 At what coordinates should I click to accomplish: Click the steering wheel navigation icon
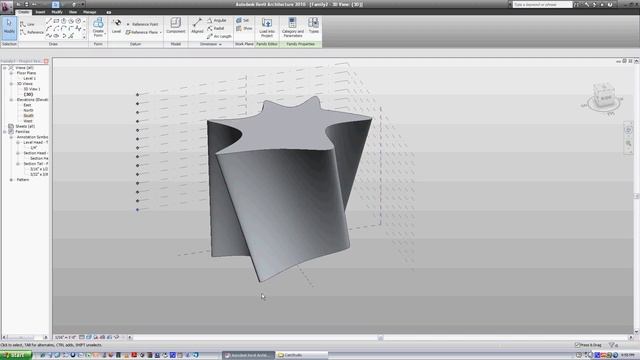click(629, 130)
